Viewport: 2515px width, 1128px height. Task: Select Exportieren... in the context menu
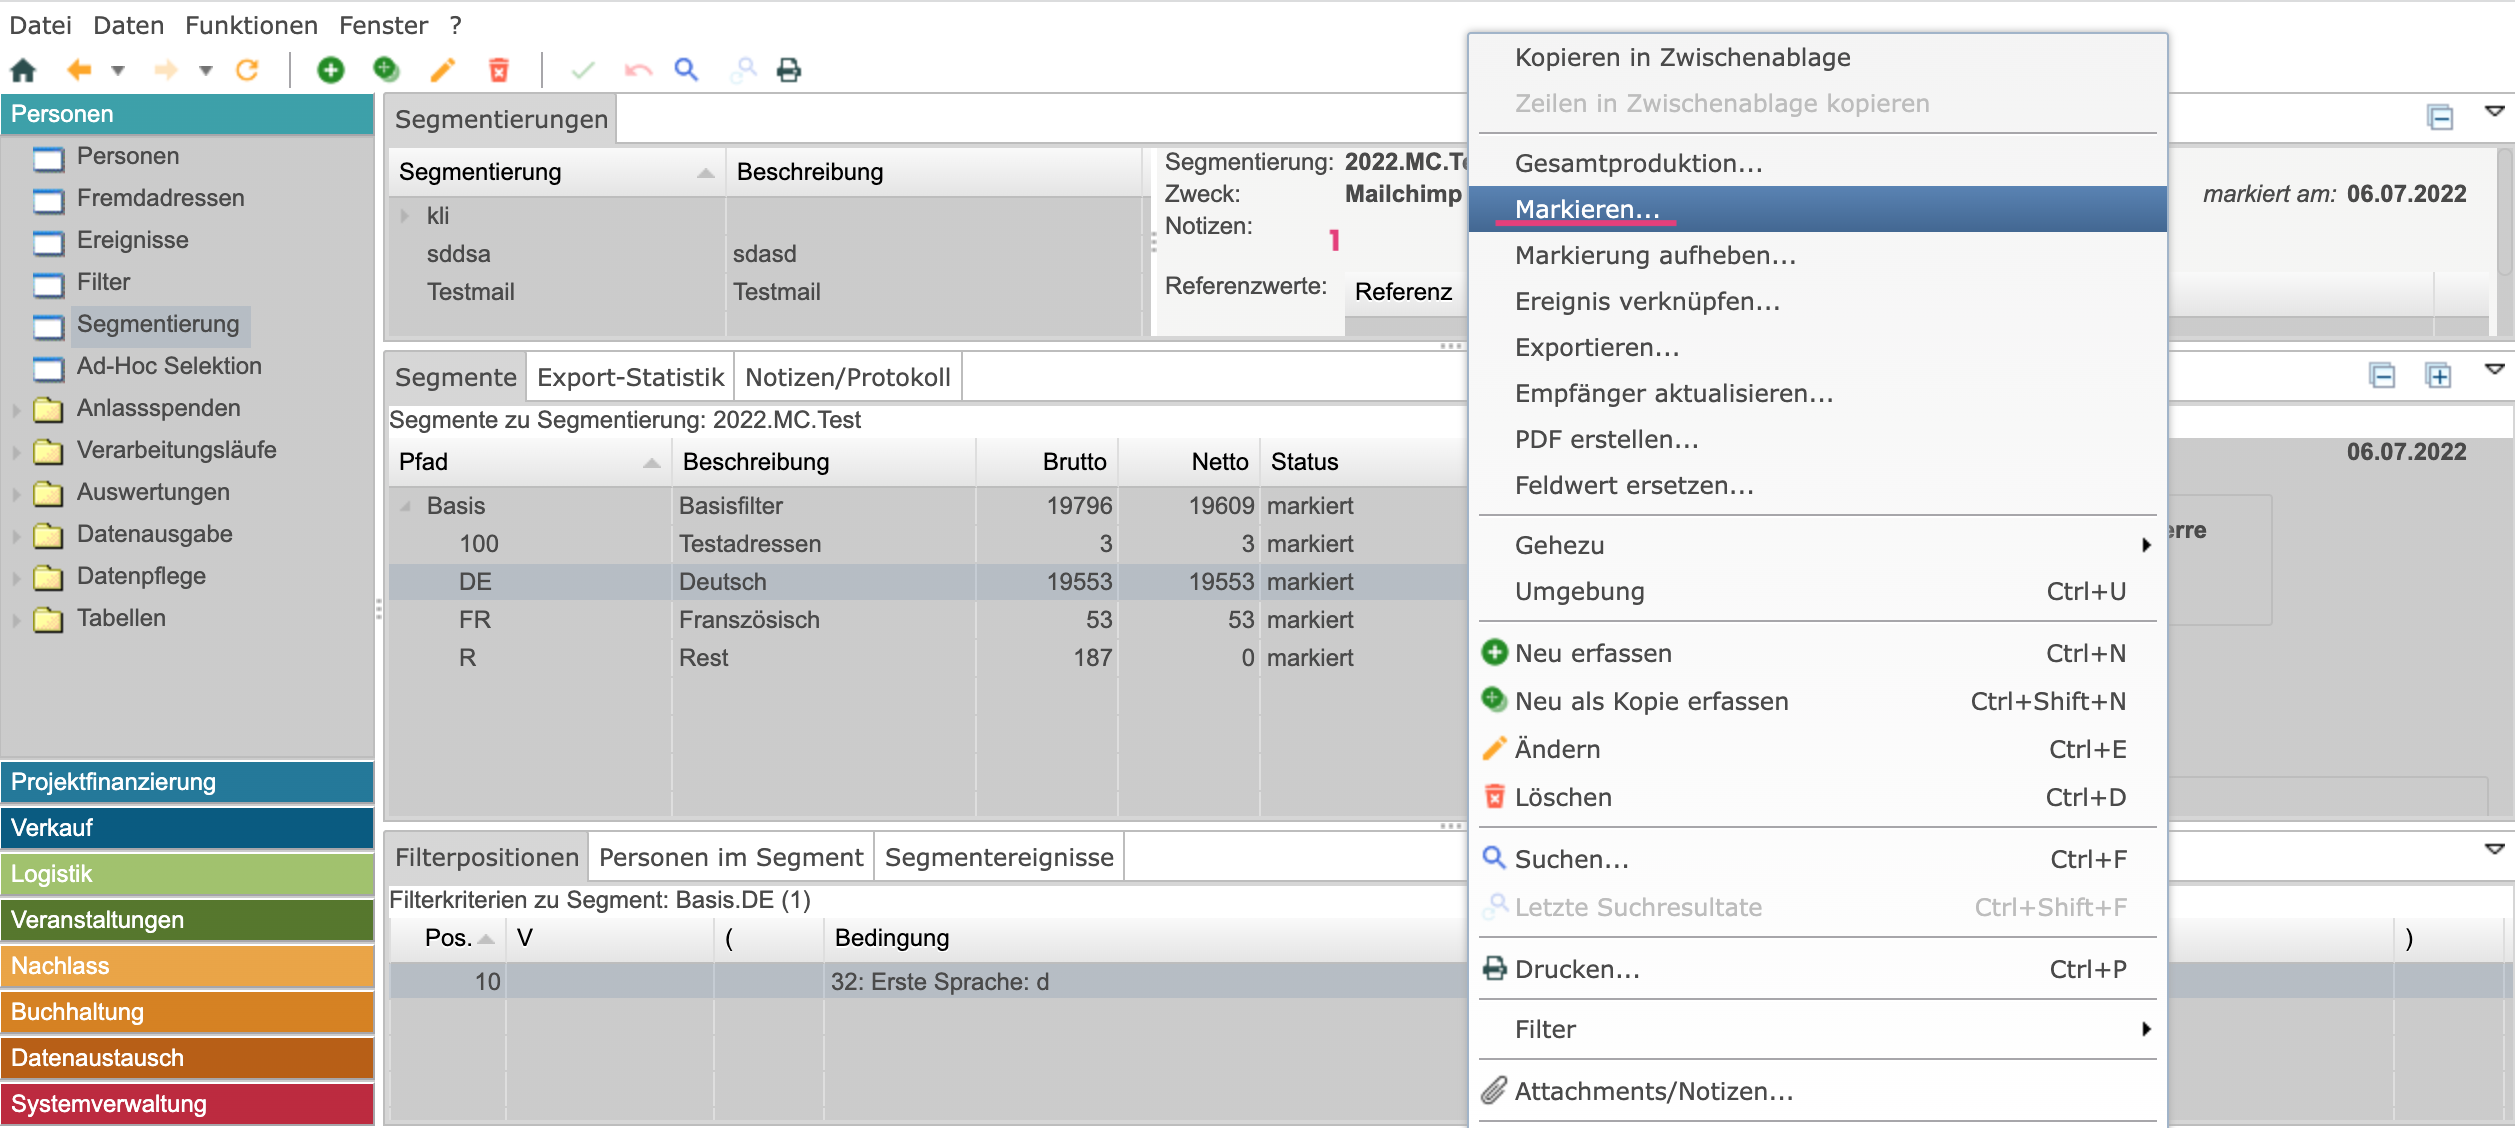[x=1596, y=347]
